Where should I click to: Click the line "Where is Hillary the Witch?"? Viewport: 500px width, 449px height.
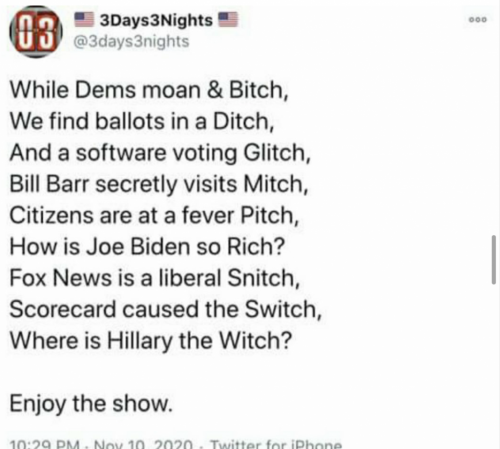point(151,341)
